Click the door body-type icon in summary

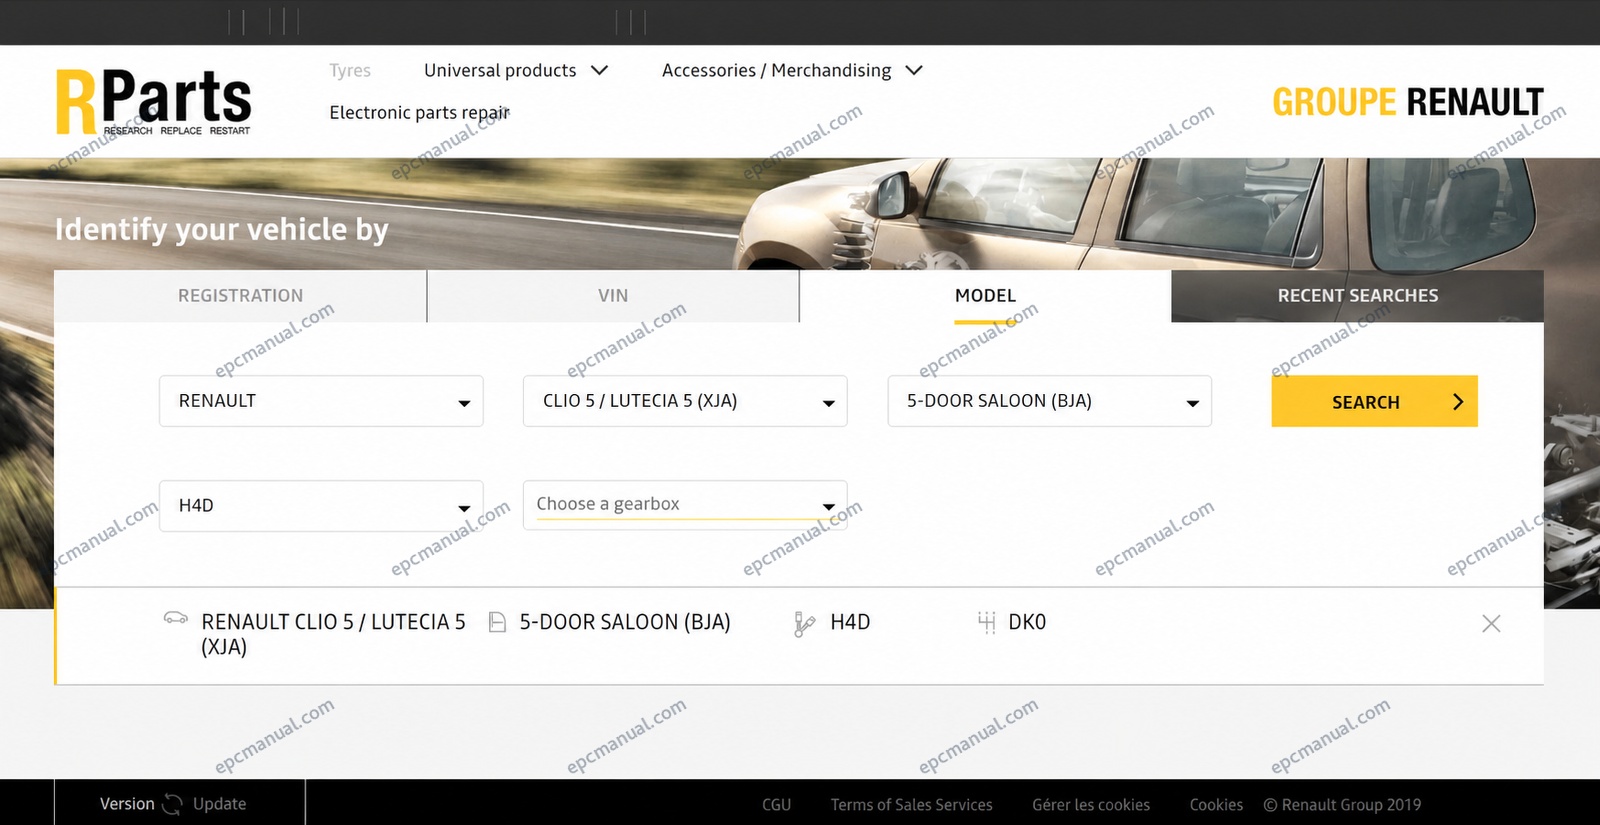(x=497, y=622)
